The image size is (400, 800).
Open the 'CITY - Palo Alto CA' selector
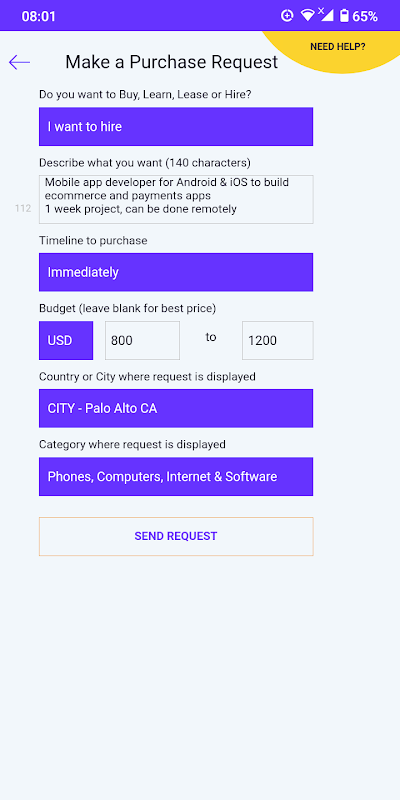pyautogui.click(x=176, y=409)
